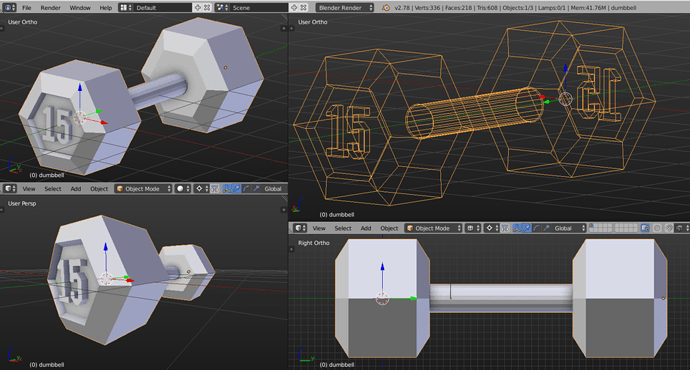Open solid shading selector in top-left viewport header
690x370 pixels.
tap(183, 189)
